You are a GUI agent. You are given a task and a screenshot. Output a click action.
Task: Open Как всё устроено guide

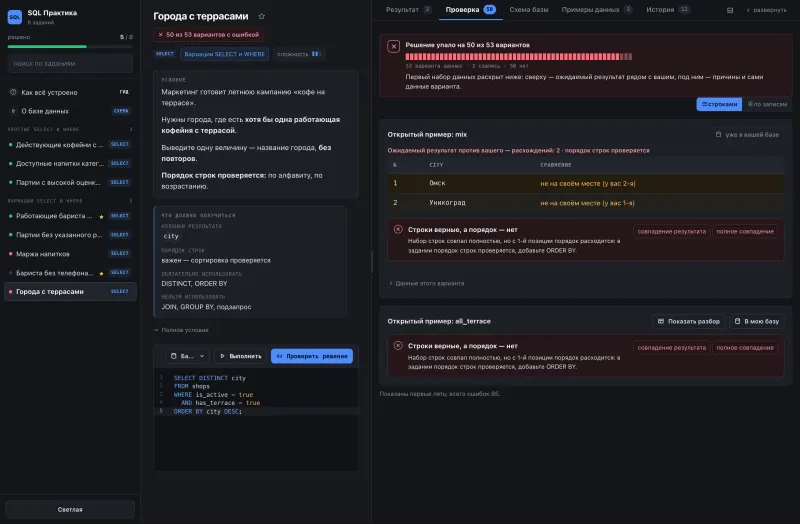70,92
